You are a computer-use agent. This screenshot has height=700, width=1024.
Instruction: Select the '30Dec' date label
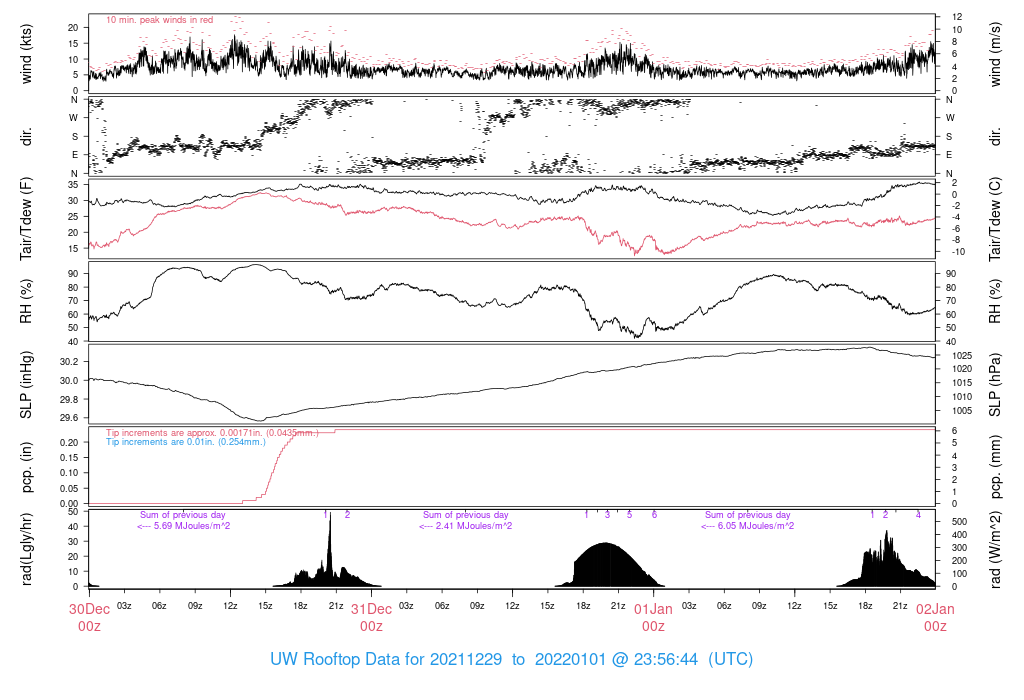(89, 609)
